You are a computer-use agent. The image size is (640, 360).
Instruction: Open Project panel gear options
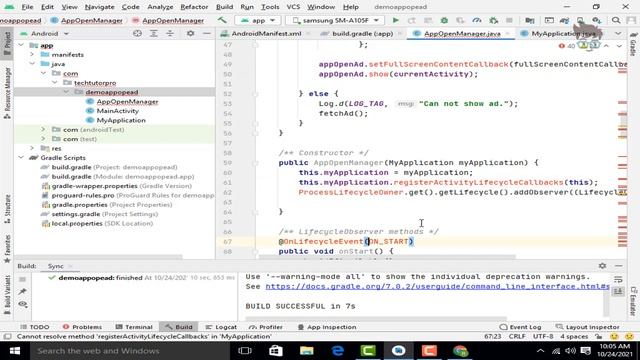[x=190, y=33]
